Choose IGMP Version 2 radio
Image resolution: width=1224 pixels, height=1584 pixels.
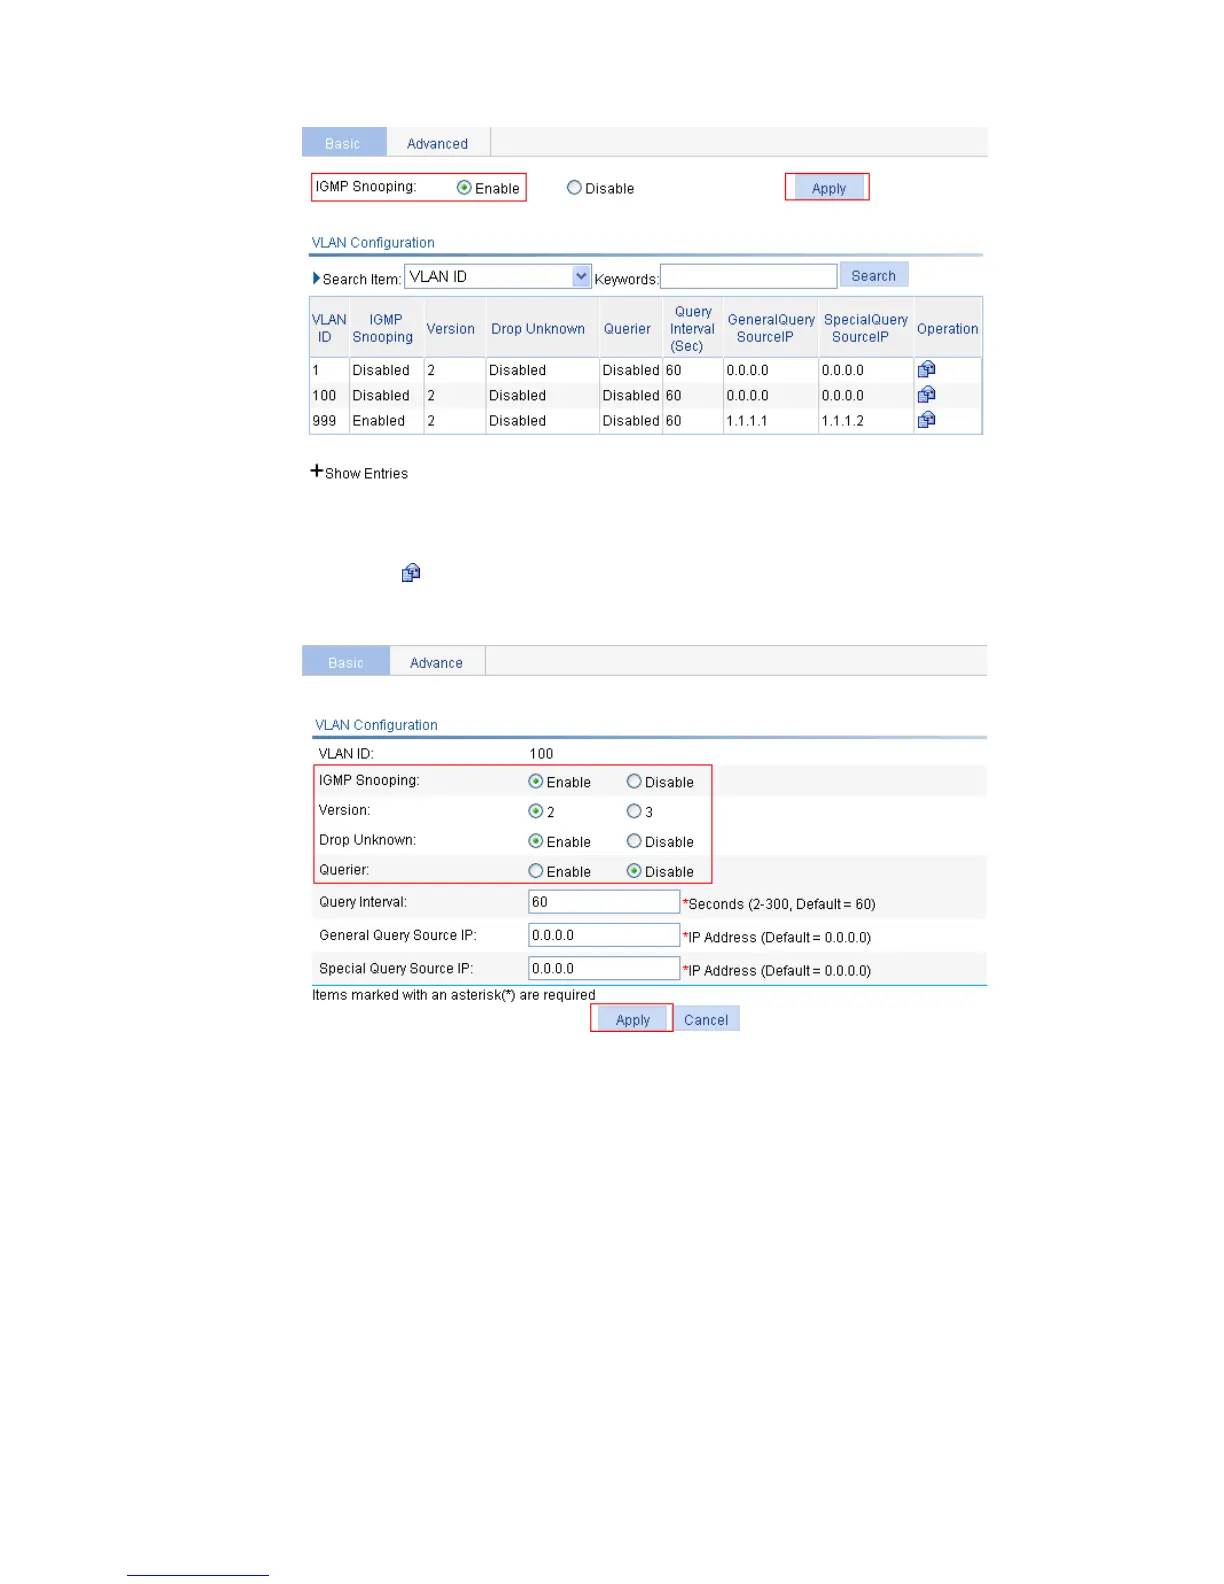point(536,811)
